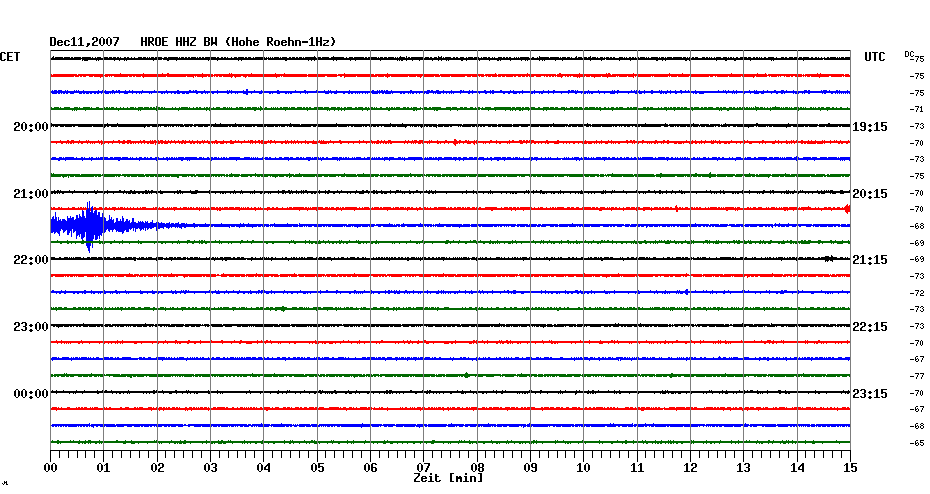Click the 21:00 CET time label

coord(31,194)
